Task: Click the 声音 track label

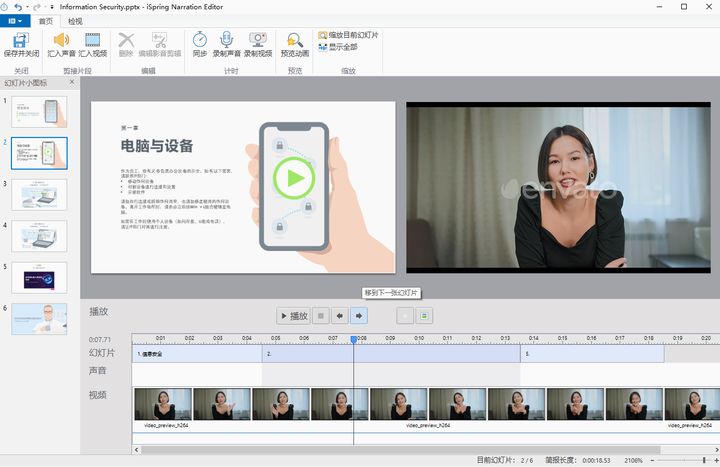Action: point(97,371)
